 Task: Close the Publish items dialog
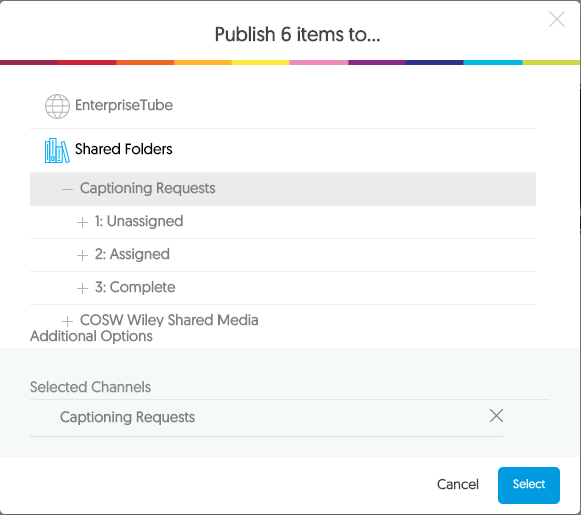pyautogui.click(x=557, y=19)
